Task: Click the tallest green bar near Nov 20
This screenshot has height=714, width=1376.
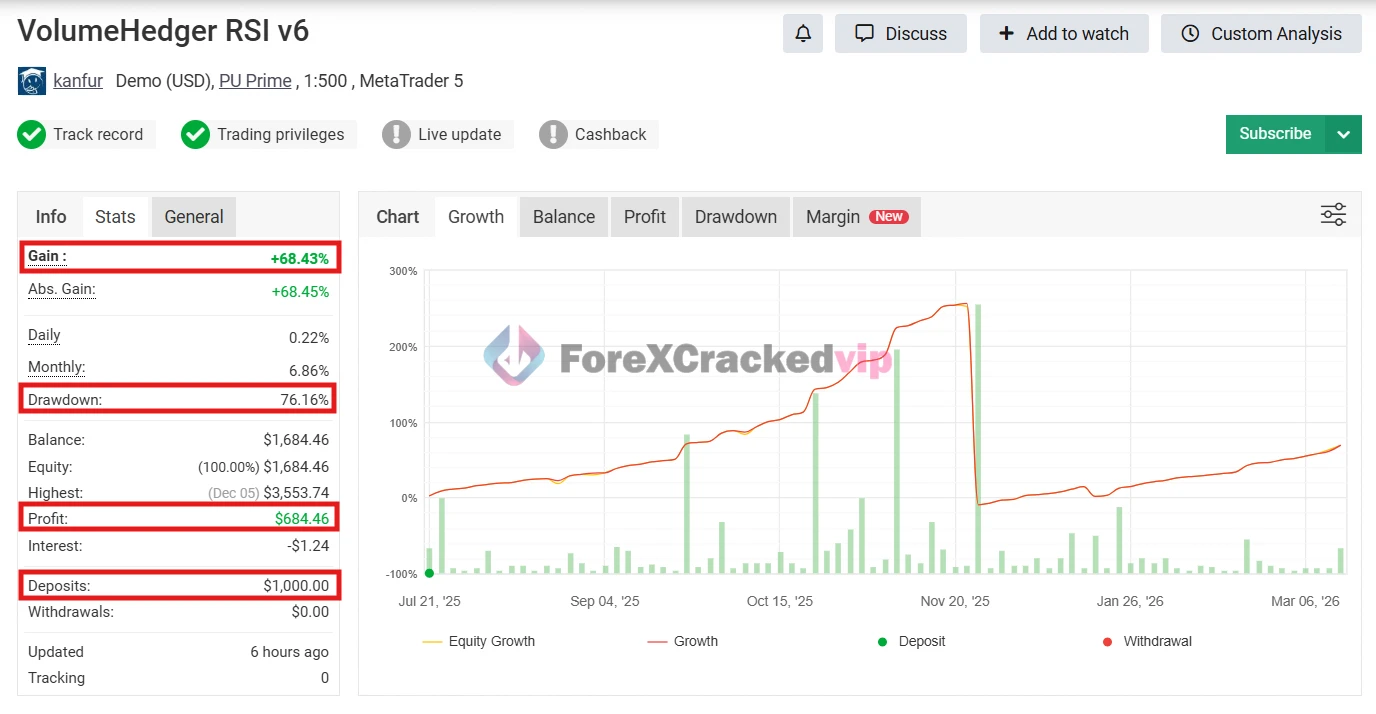Action: [977, 438]
